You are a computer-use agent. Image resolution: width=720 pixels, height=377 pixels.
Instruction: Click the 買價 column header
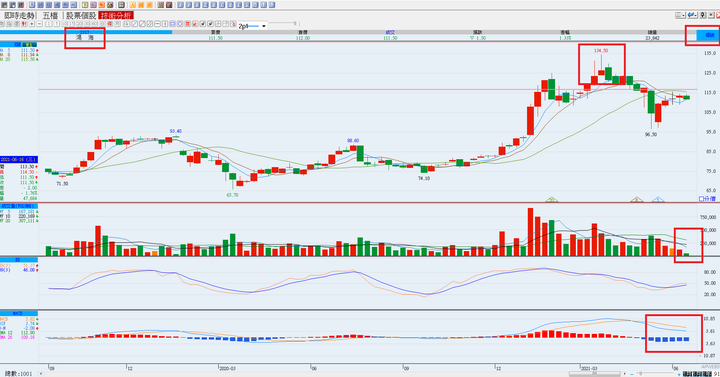click(215, 33)
